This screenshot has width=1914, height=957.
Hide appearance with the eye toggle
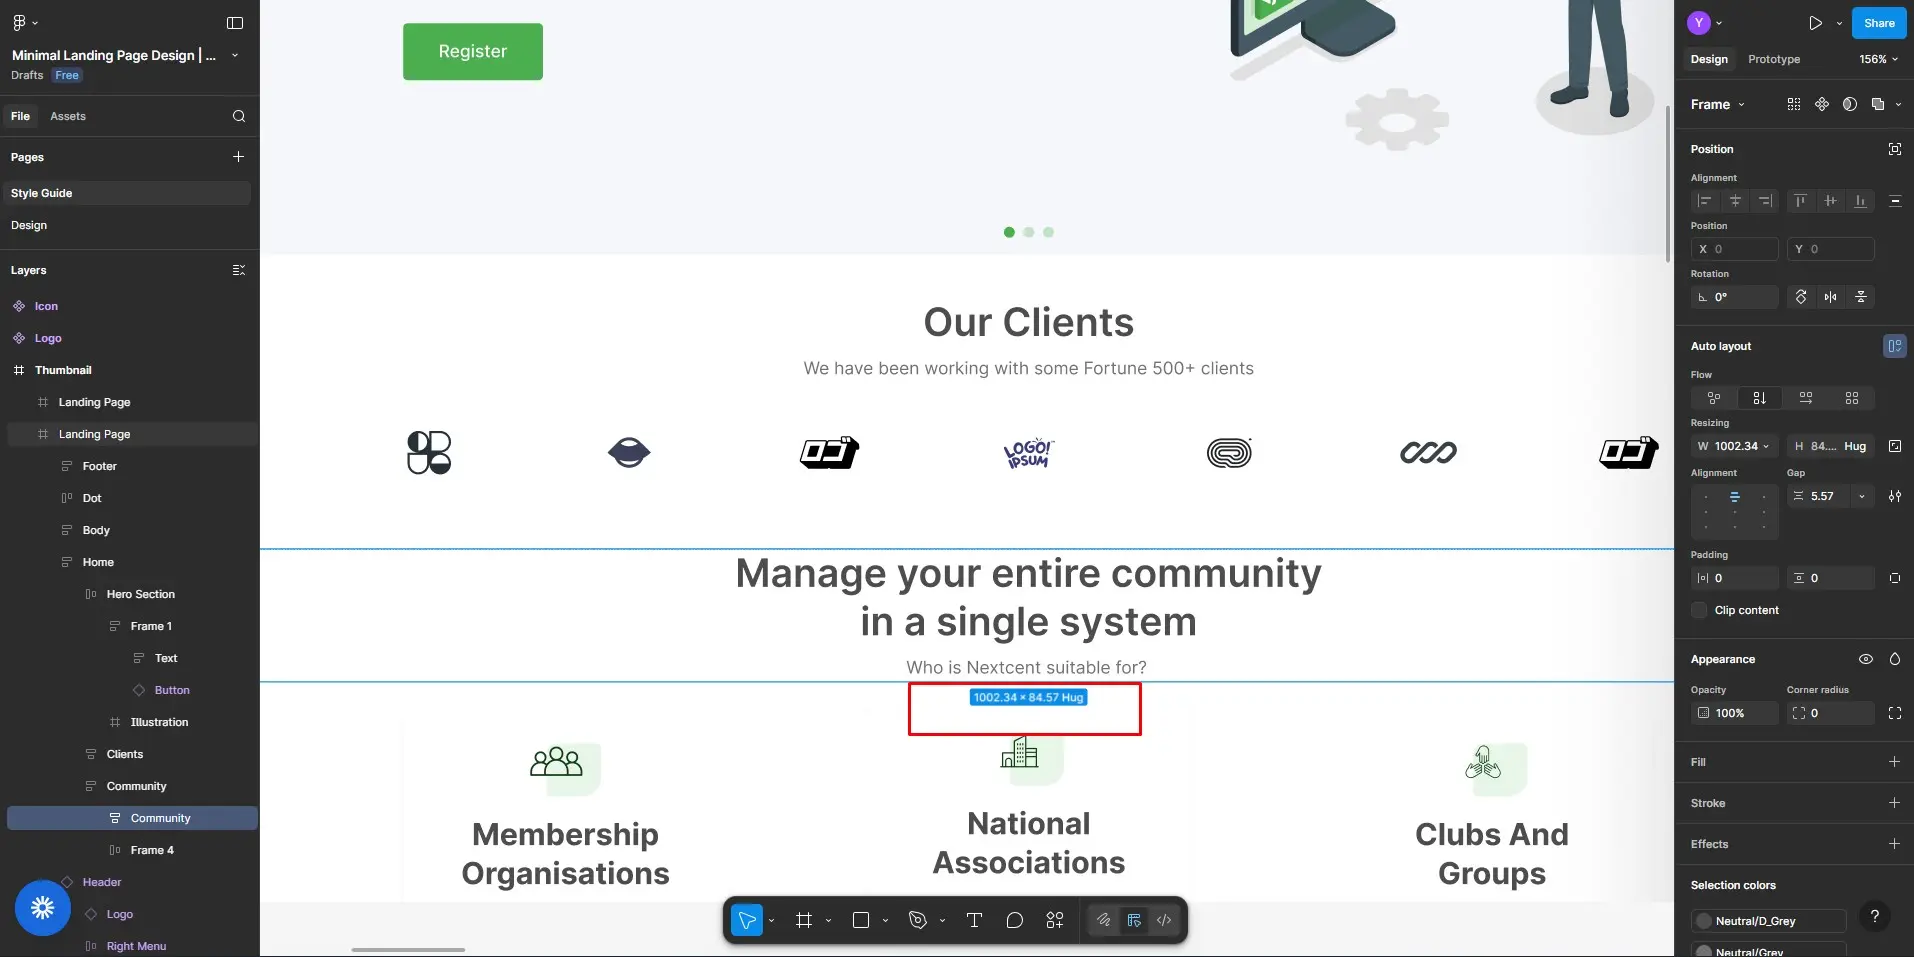[x=1866, y=659]
